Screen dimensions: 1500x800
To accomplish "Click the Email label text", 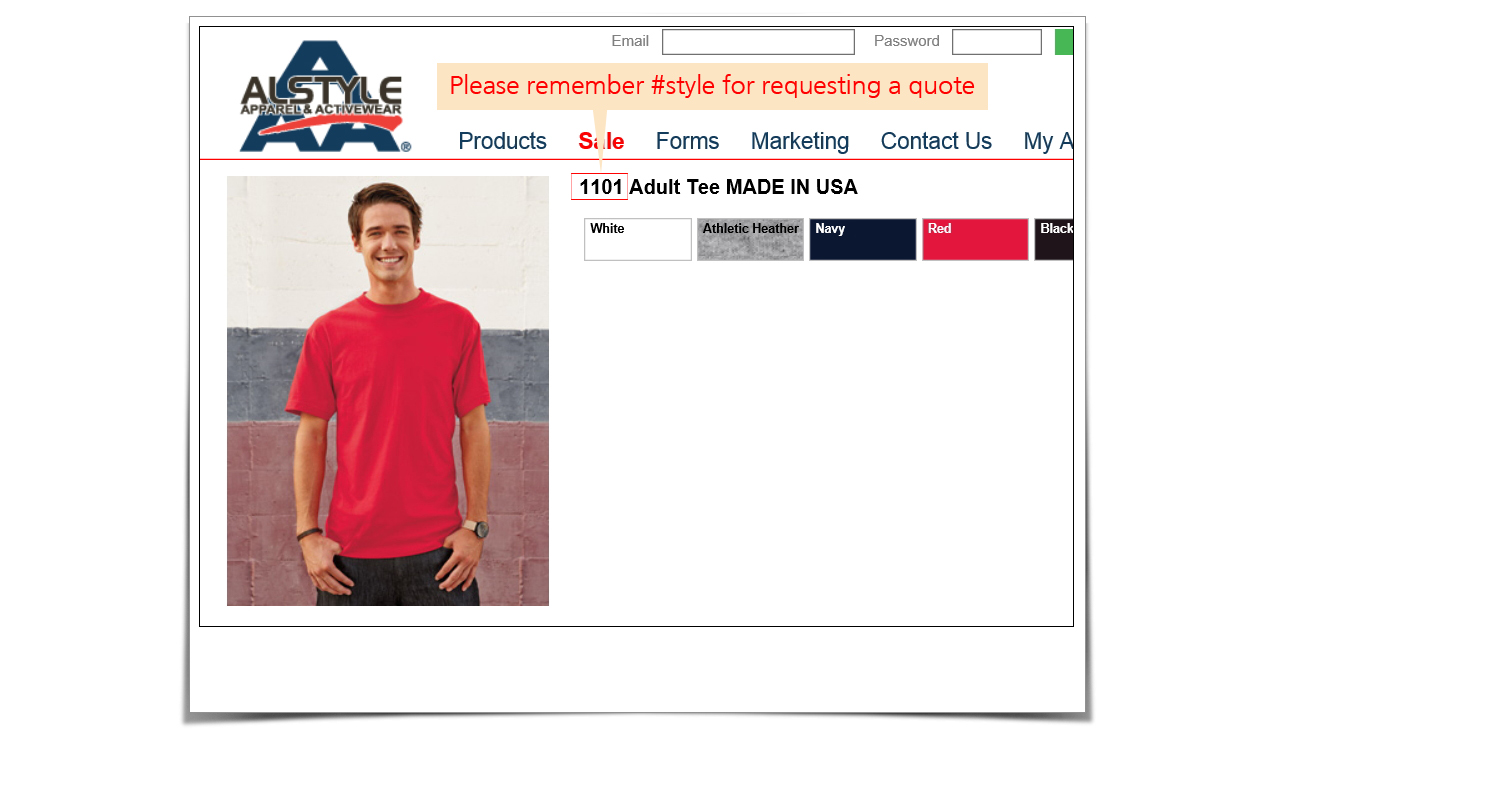I will tap(630, 41).
